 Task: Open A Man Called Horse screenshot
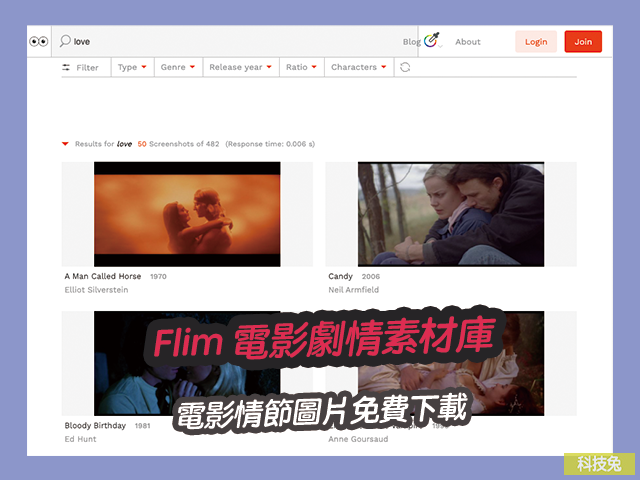tap(187, 214)
